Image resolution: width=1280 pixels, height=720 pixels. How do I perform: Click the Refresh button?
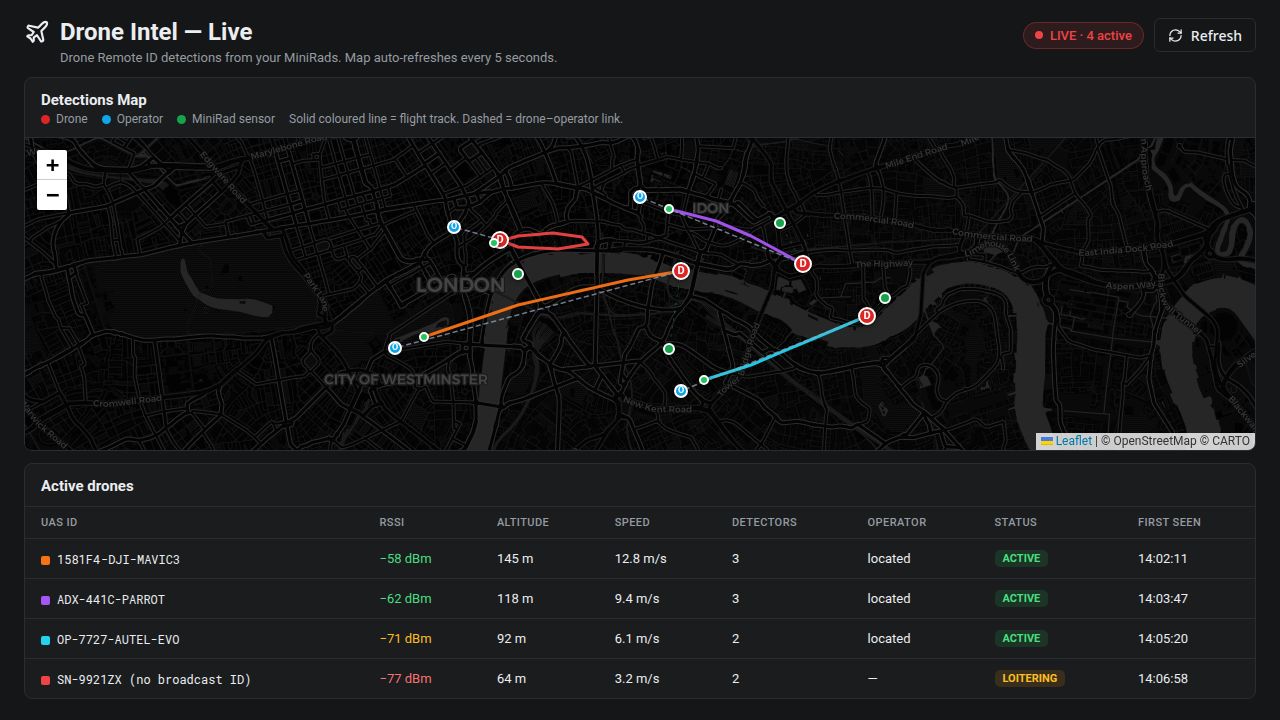[x=1205, y=36]
